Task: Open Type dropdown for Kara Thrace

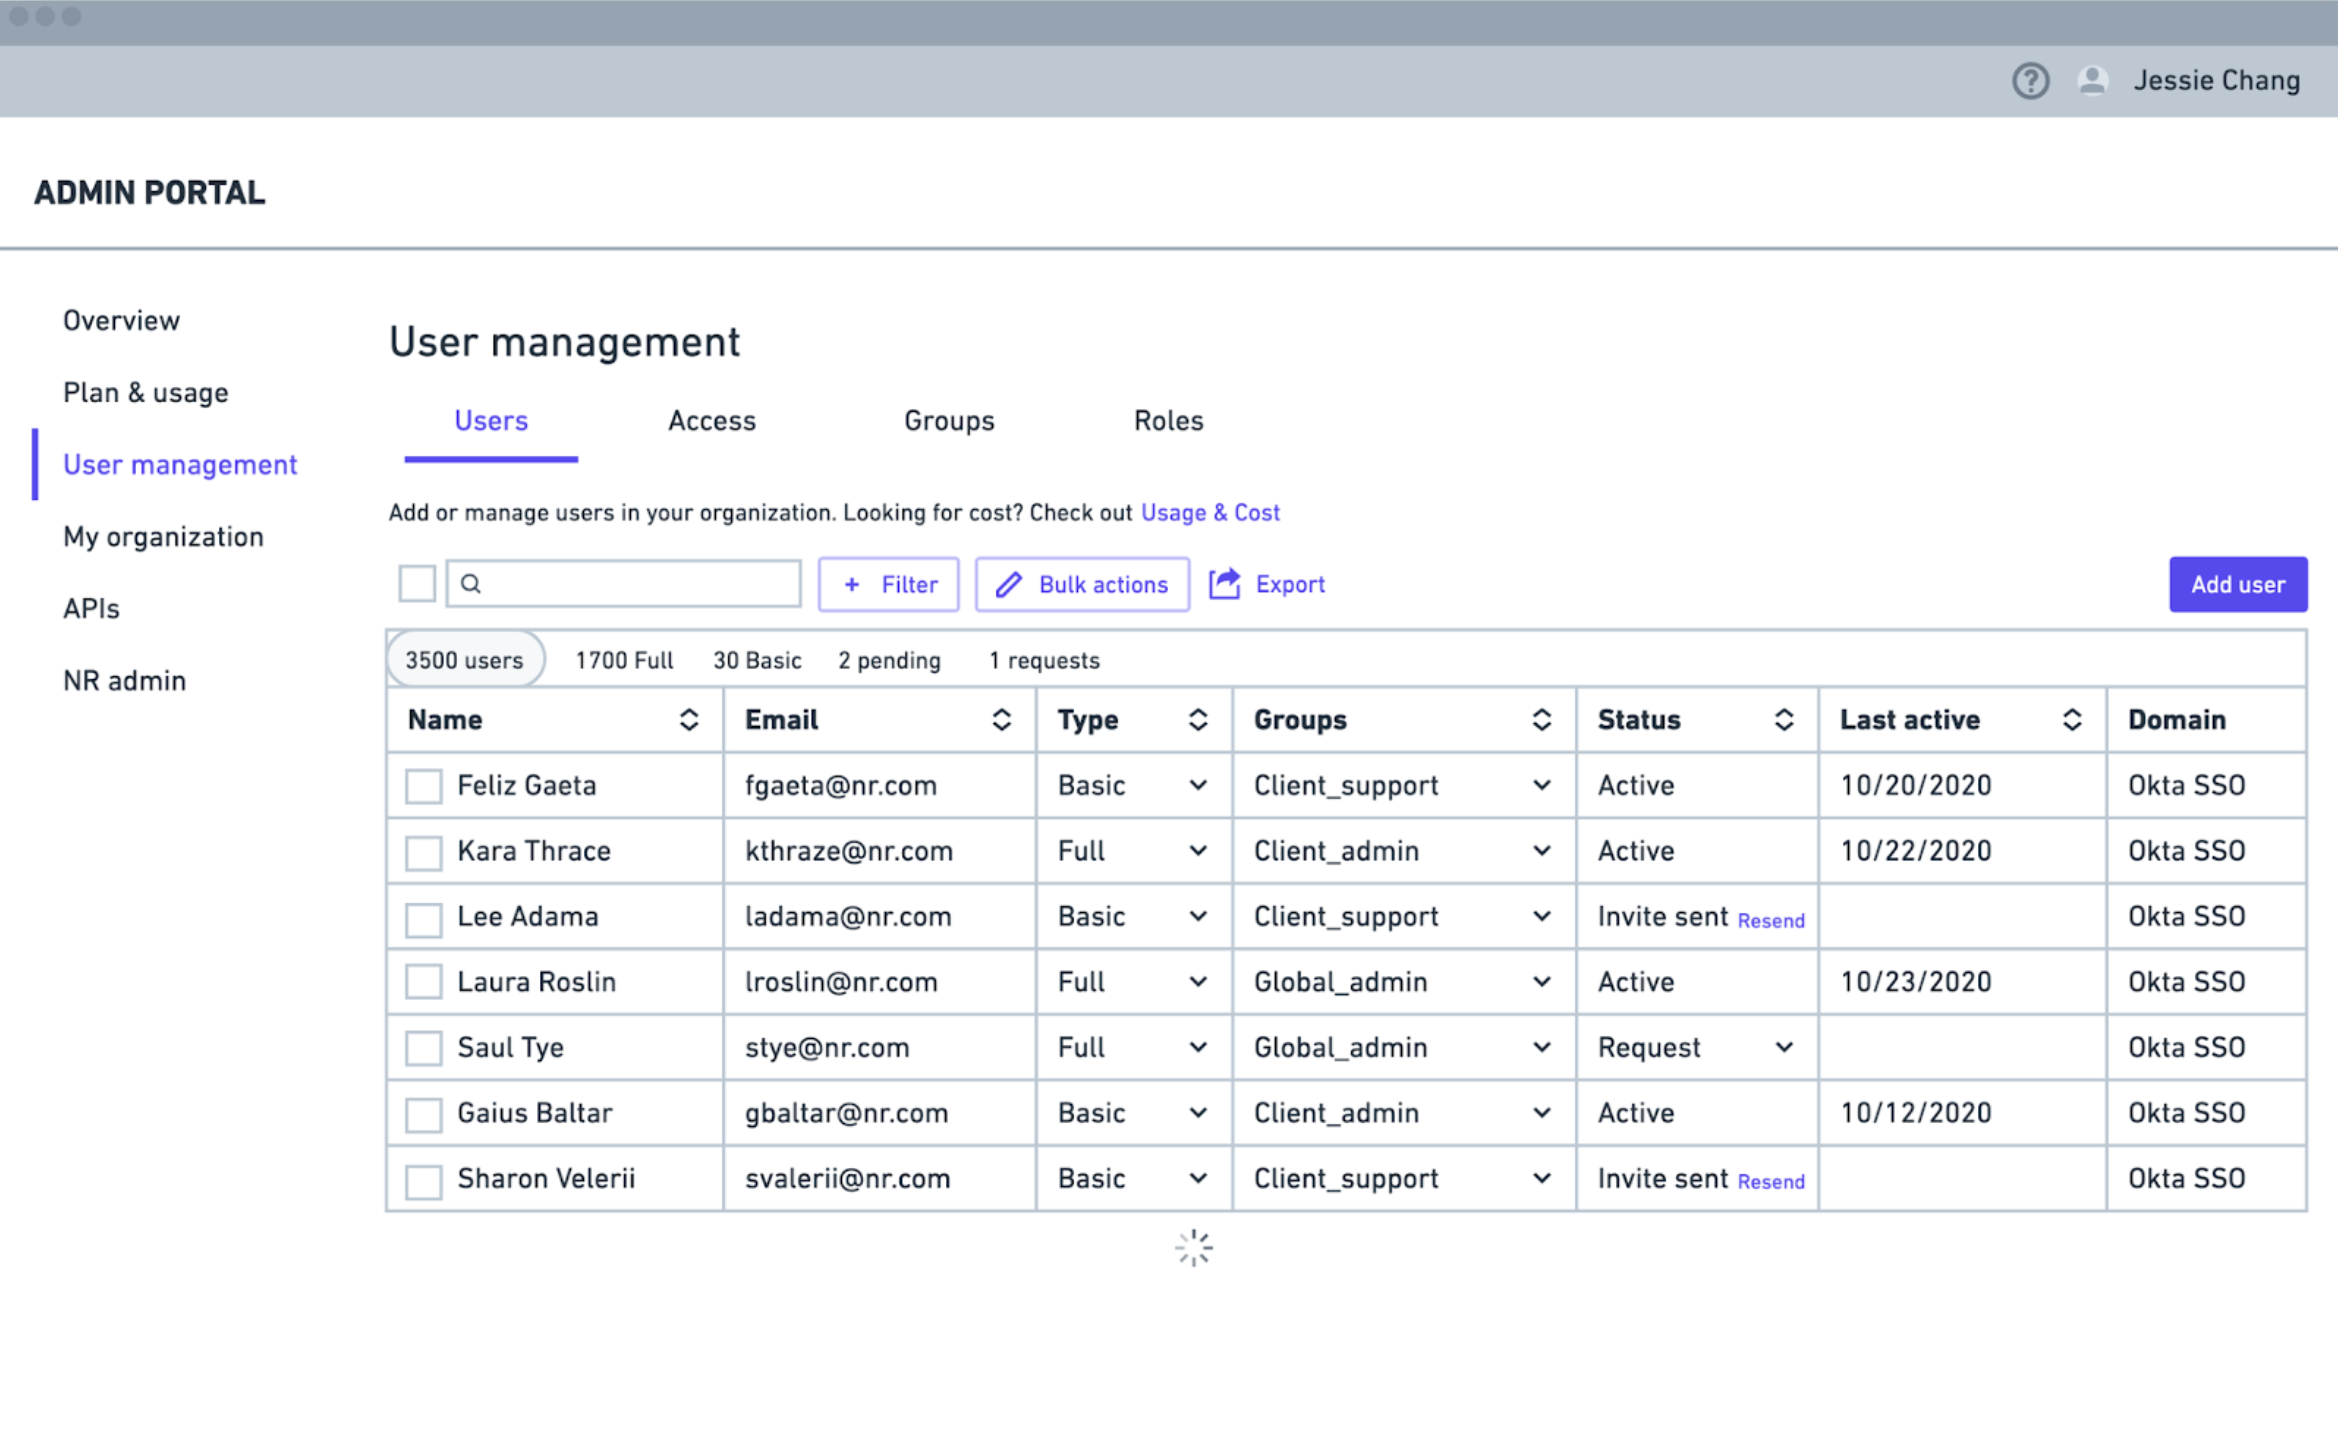Action: pyautogui.click(x=1197, y=851)
